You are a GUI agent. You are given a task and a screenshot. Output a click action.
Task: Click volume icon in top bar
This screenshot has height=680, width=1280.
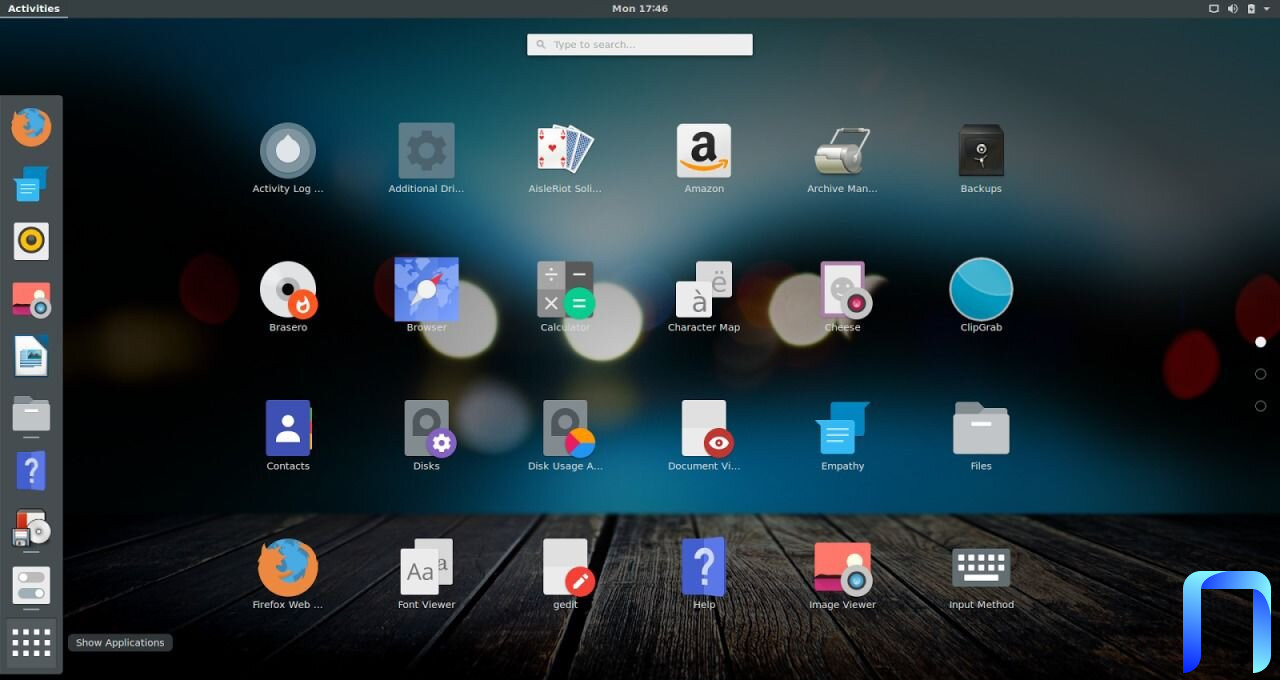pos(1232,9)
